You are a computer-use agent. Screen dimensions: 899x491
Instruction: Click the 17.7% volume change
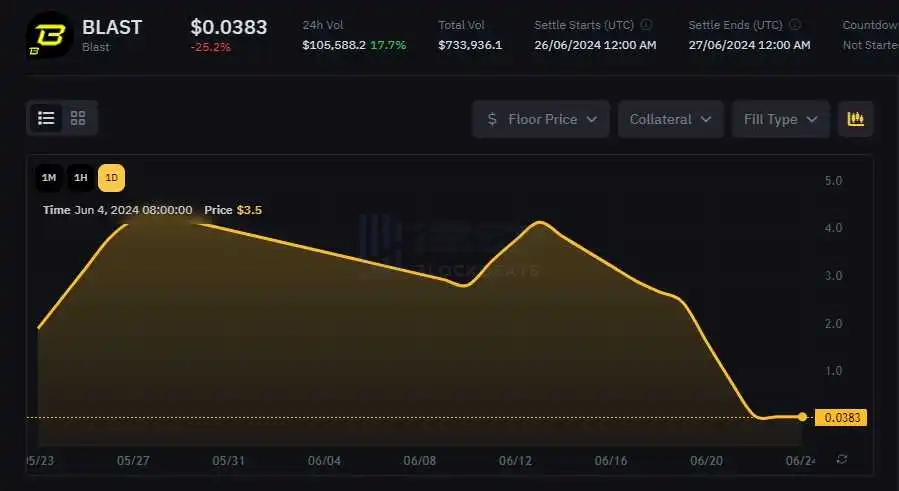(x=388, y=45)
